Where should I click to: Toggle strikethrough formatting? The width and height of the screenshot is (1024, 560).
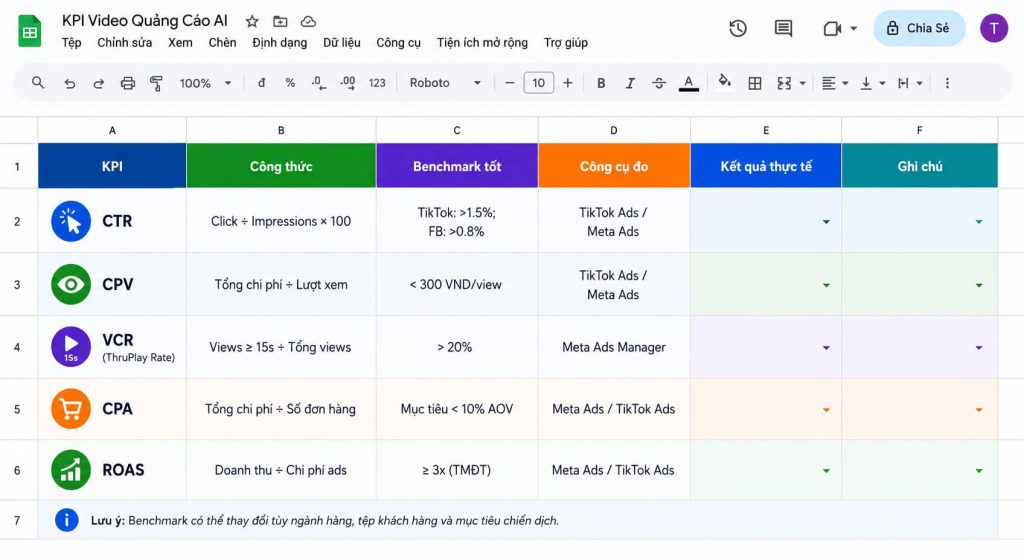click(659, 83)
